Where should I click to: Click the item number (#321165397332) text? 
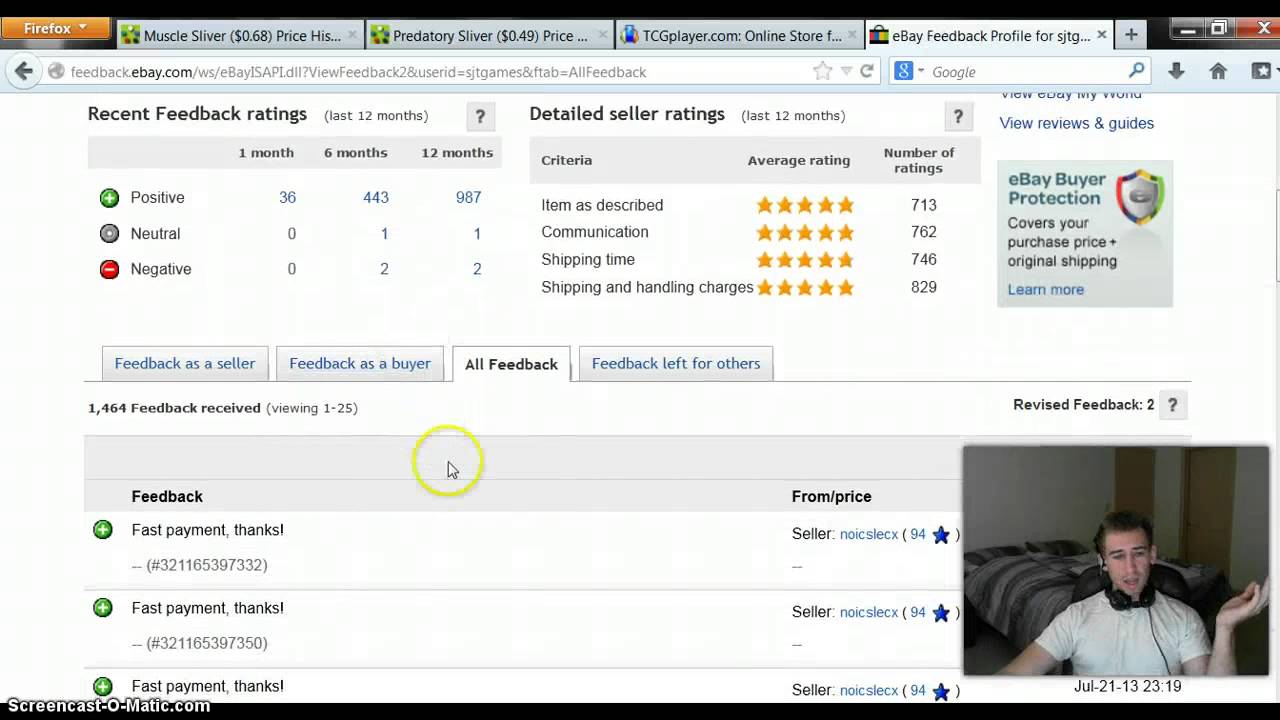pyautogui.click(x=206, y=565)
